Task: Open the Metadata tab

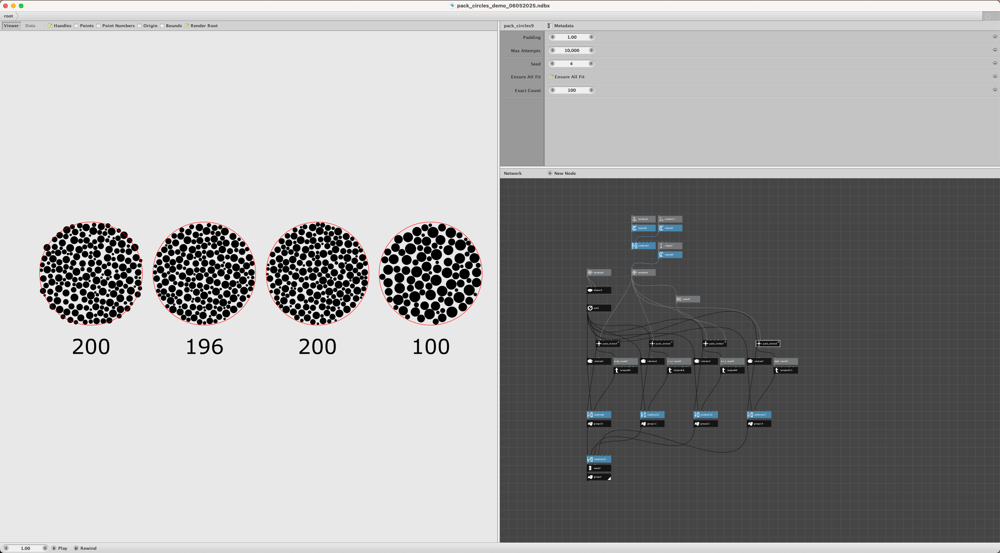Action: coord(563,26)
